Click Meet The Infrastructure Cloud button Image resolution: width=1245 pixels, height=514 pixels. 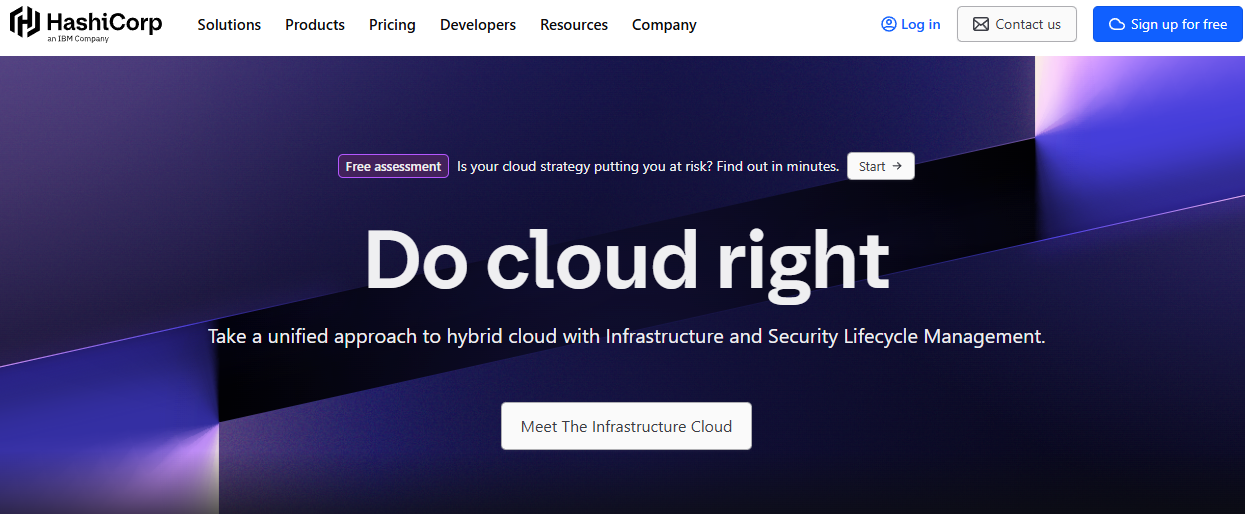point(626,426)
